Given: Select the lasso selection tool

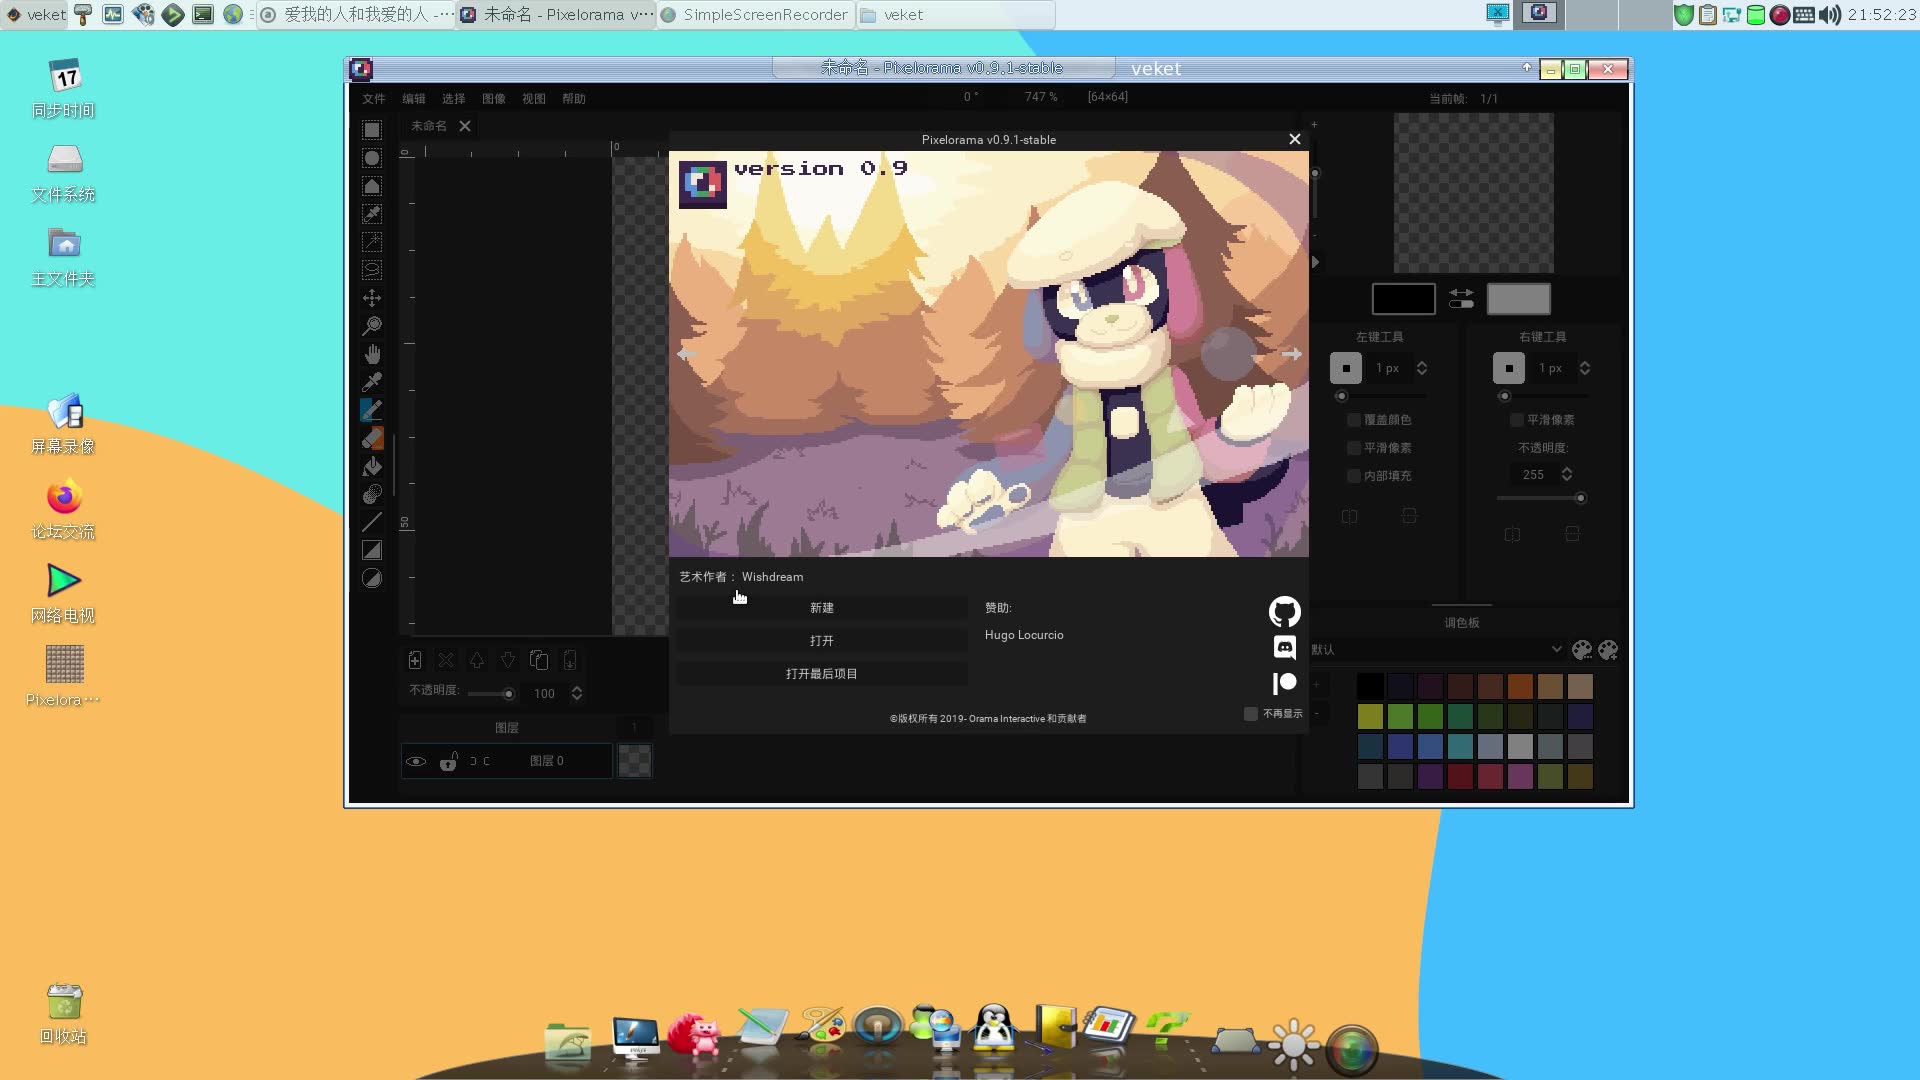Looking at the screenshot, I should (371, 270).
